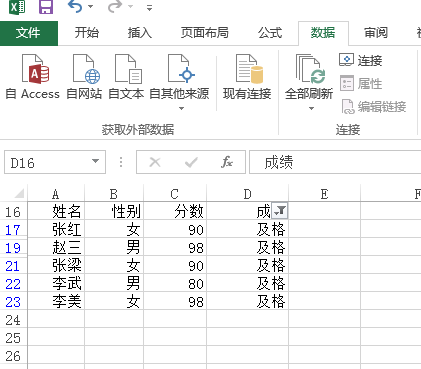The height and width of the screenshot is (369, 421).
Task: Select the cell containing 姓名
Action: (56, 211)
